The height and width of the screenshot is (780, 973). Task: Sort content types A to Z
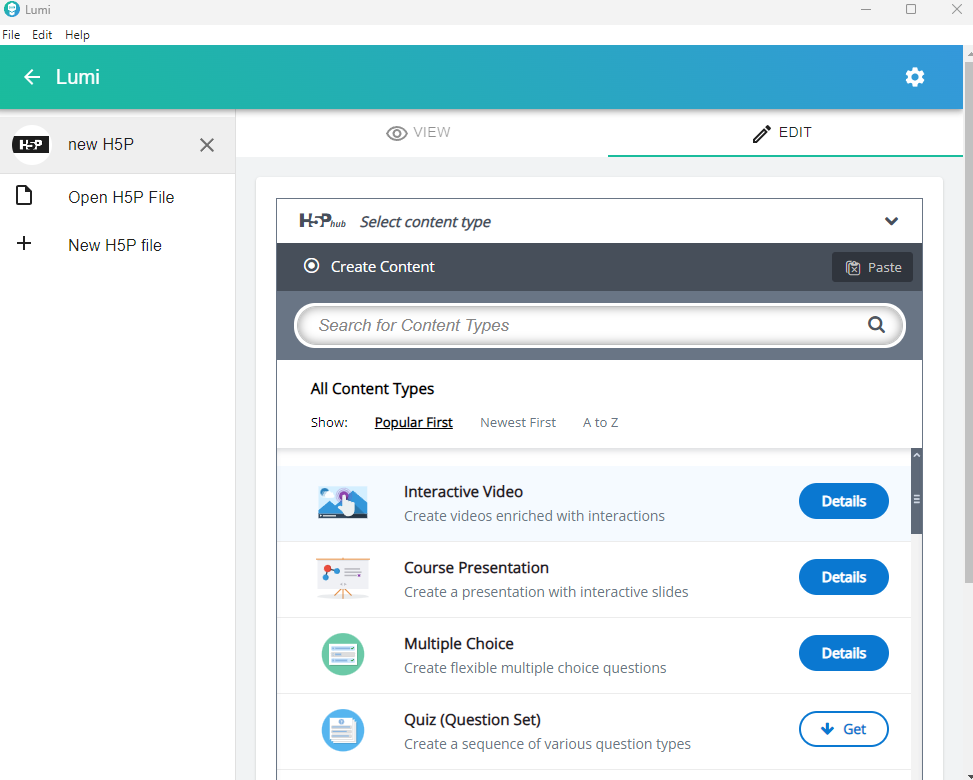tap(600, 422)
